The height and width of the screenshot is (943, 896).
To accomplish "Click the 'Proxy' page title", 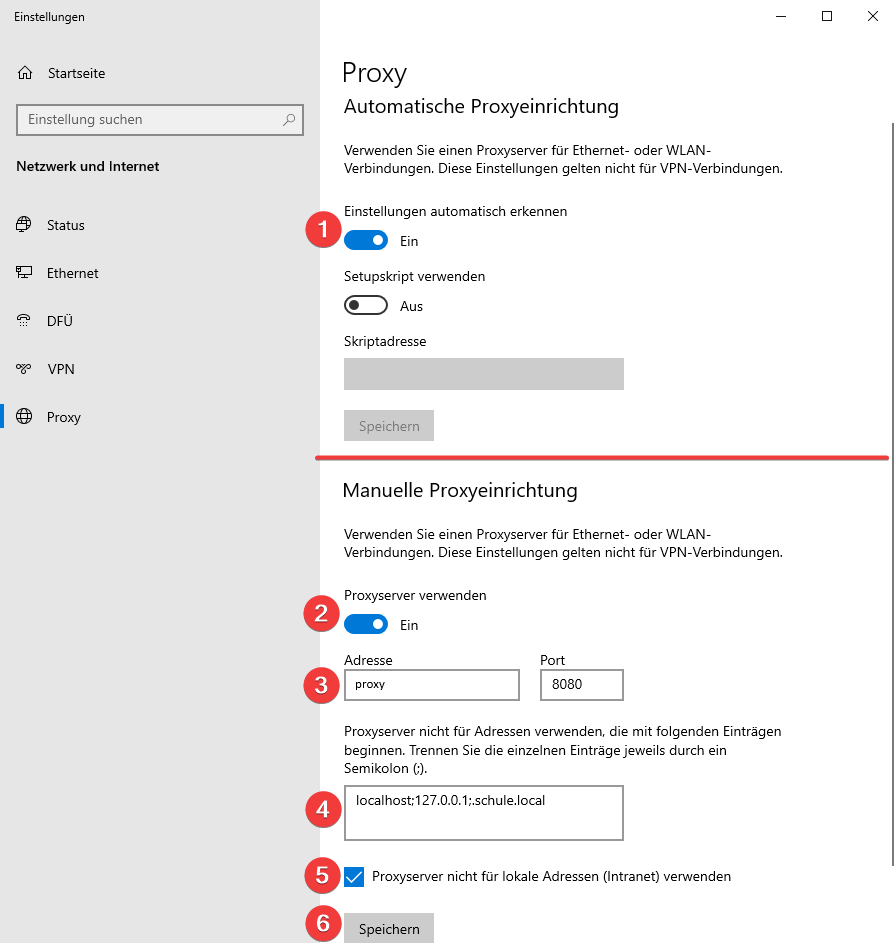I will coord(375,73).
